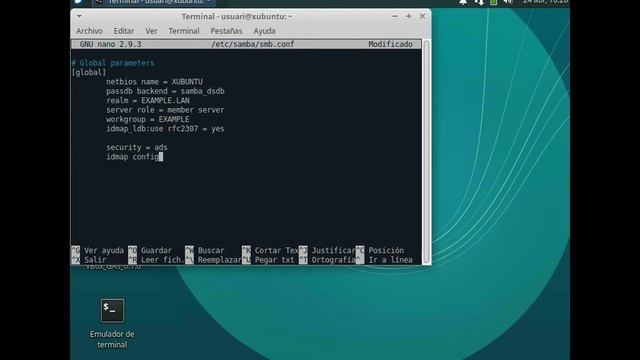Click the '# Global parameters' comment line
This screenshot has height=360, width=640.
coord(113,63)
